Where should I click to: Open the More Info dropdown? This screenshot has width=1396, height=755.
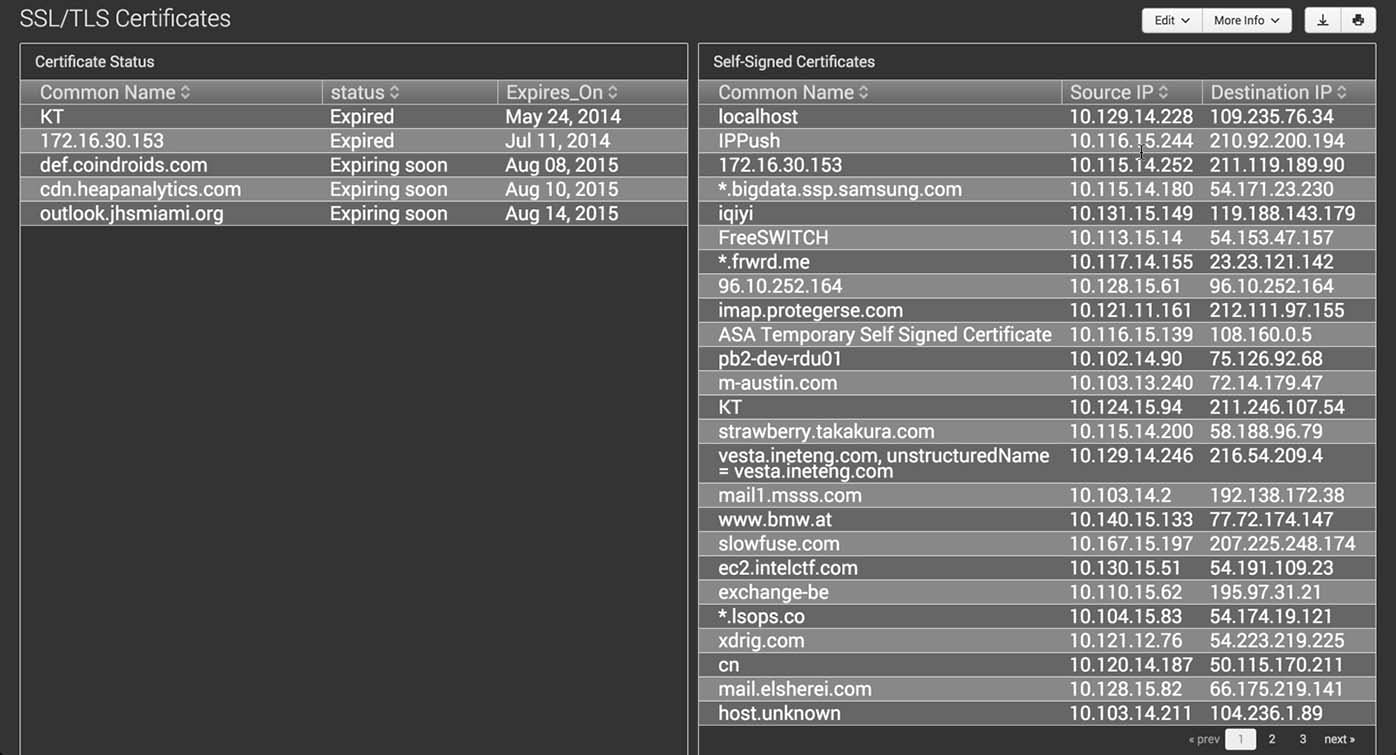click(x=1246, y=20)
